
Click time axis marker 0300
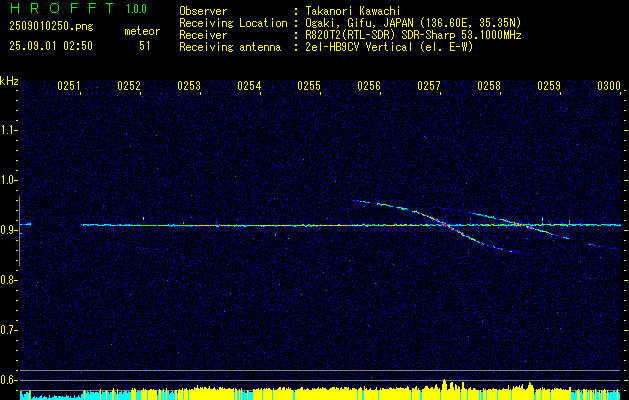[609, 86]
